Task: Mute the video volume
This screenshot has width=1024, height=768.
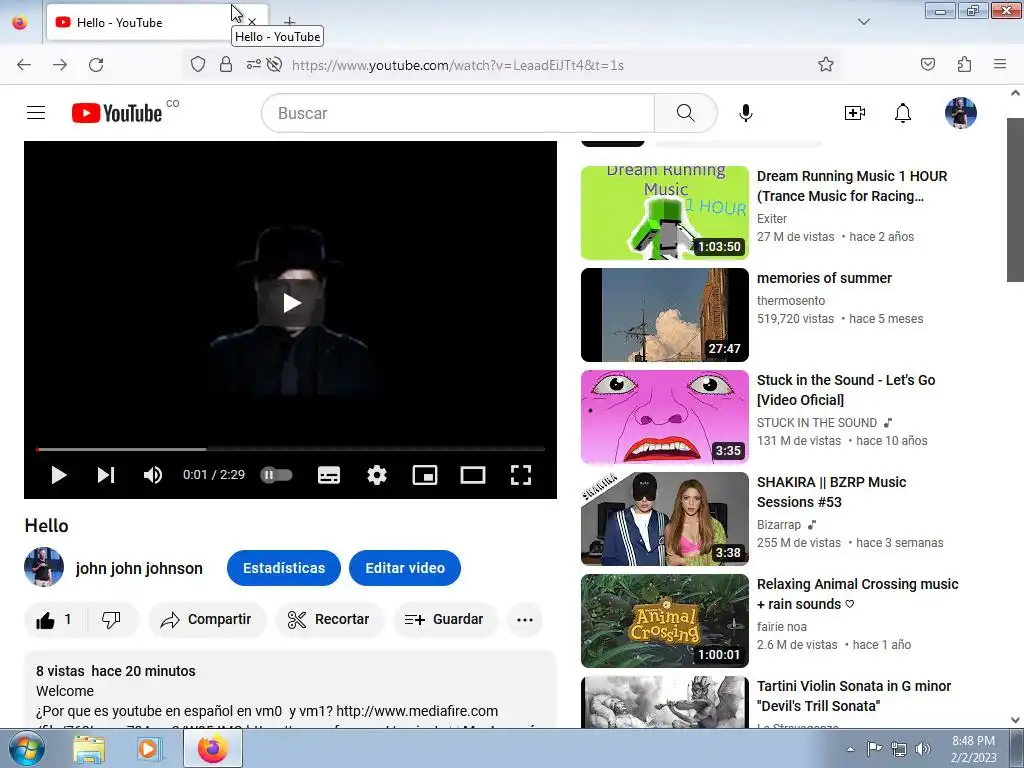Action: tap(153, 475)
